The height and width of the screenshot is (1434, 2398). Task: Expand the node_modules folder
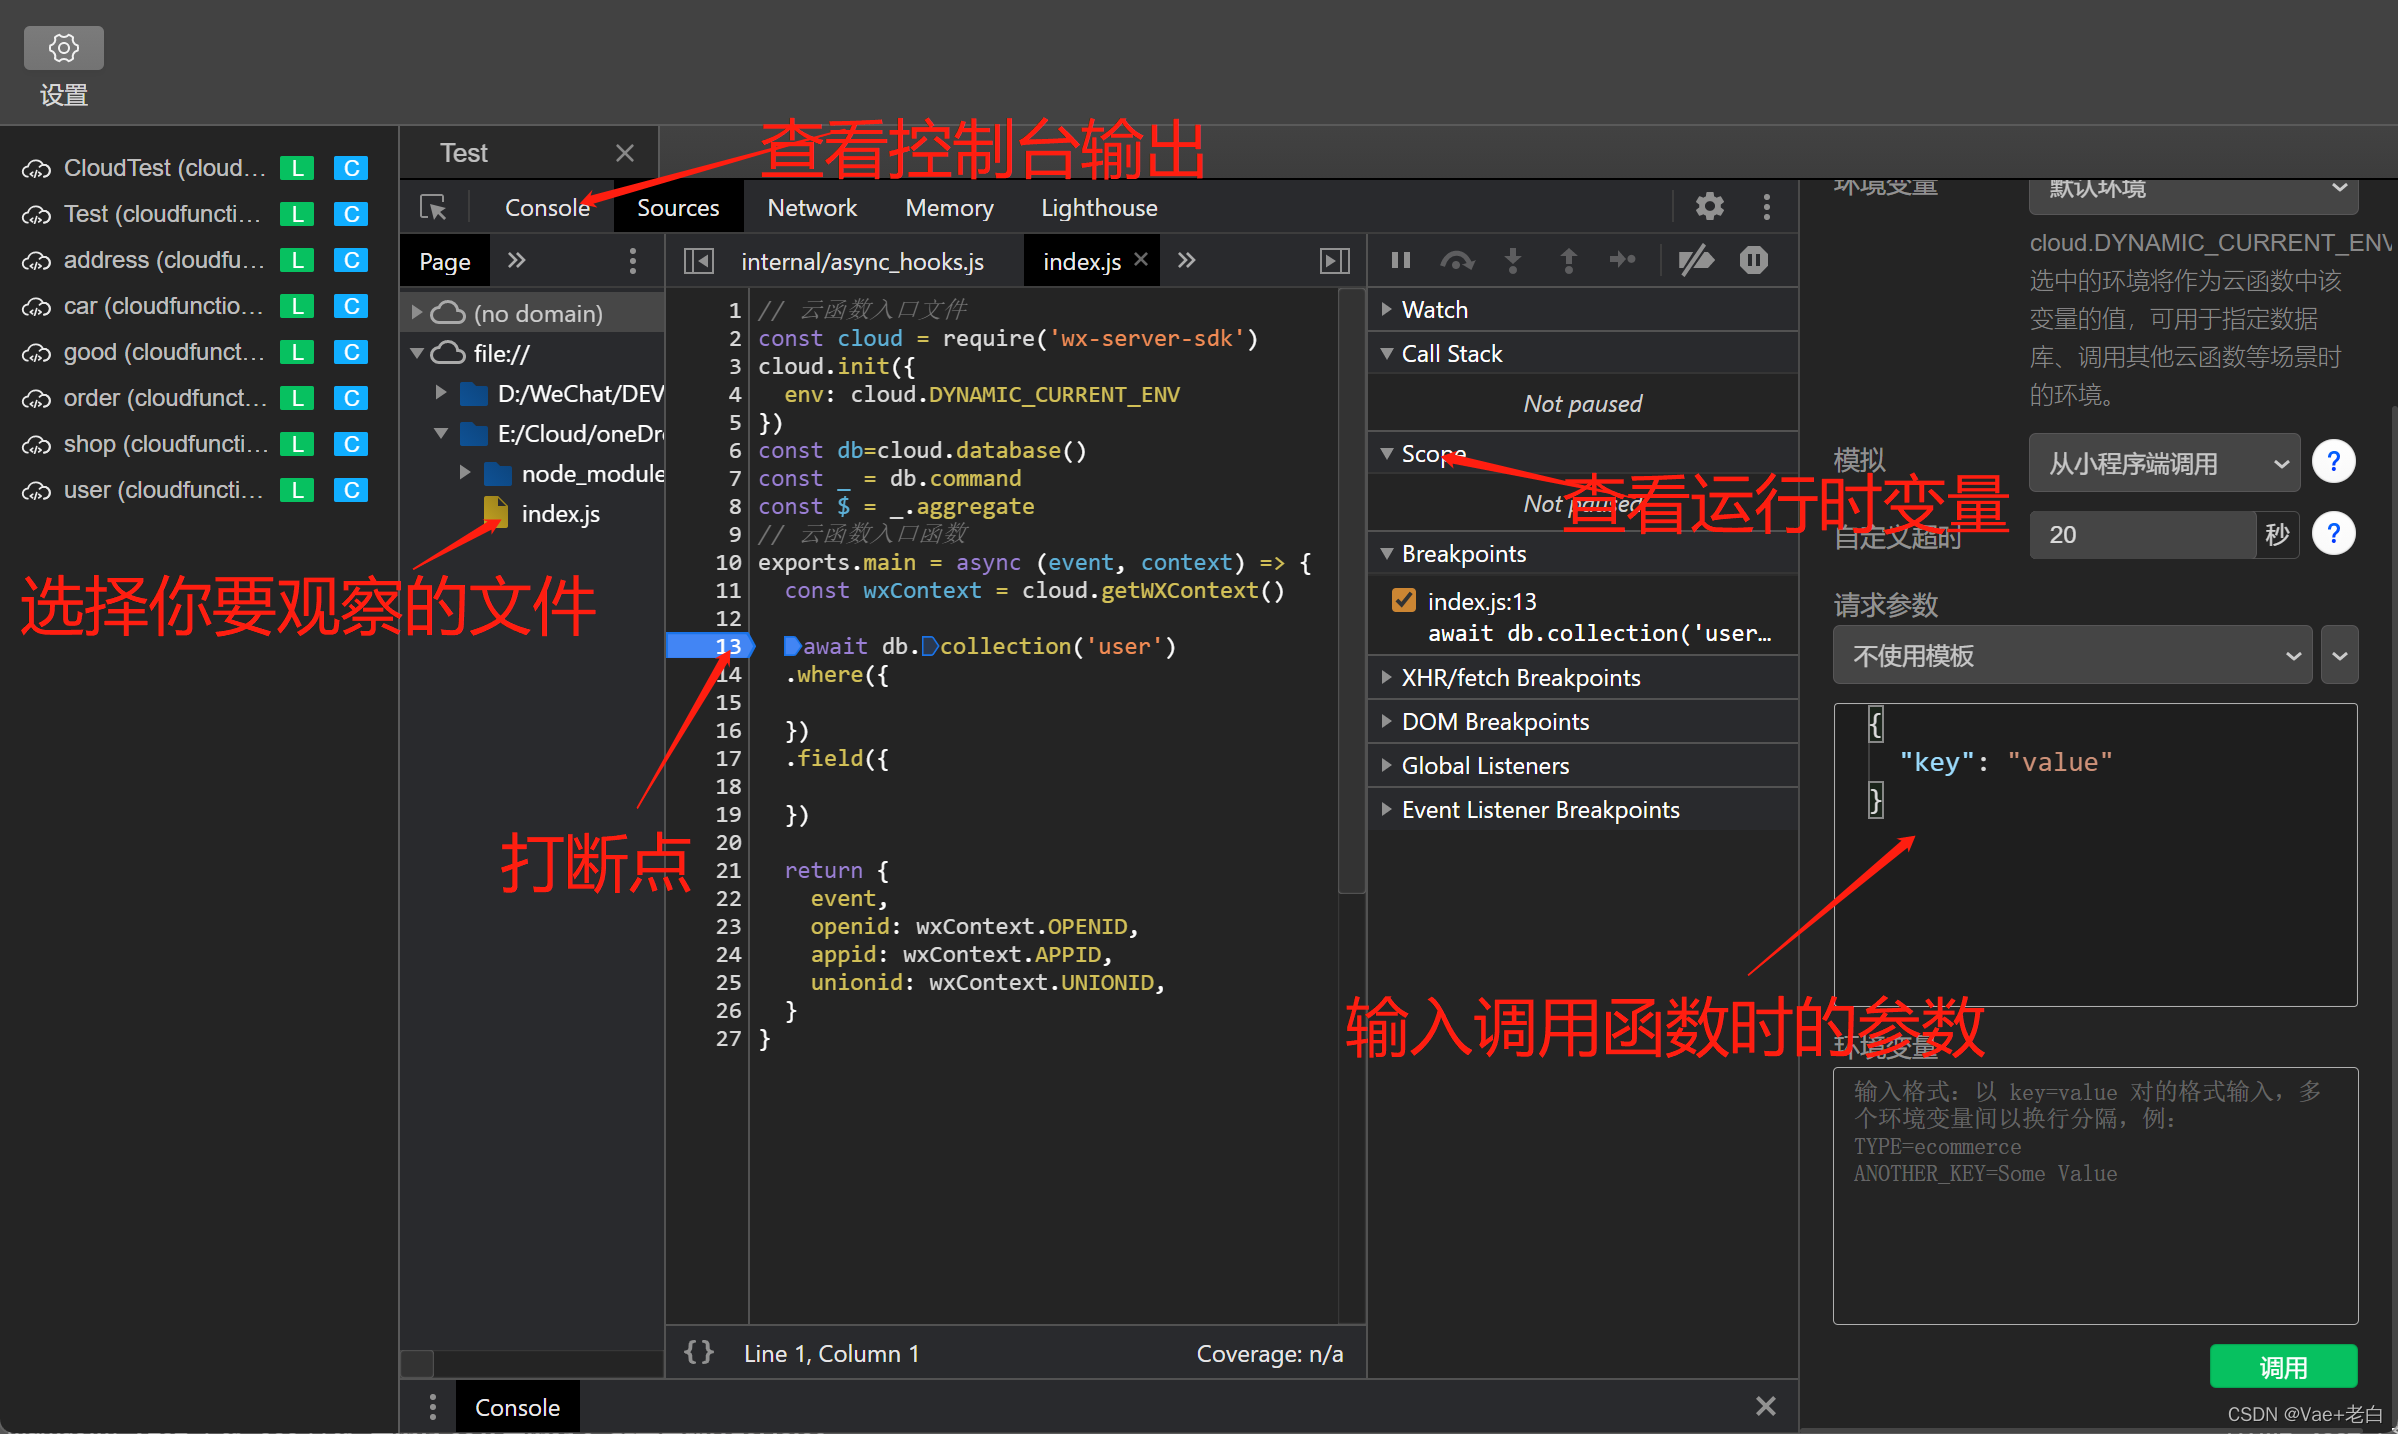[465, 473]
